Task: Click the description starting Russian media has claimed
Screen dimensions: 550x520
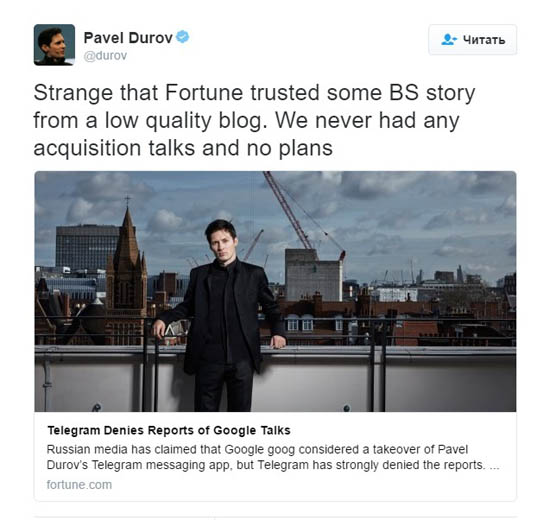Action: pyautogui.click(x=273, y=457)
